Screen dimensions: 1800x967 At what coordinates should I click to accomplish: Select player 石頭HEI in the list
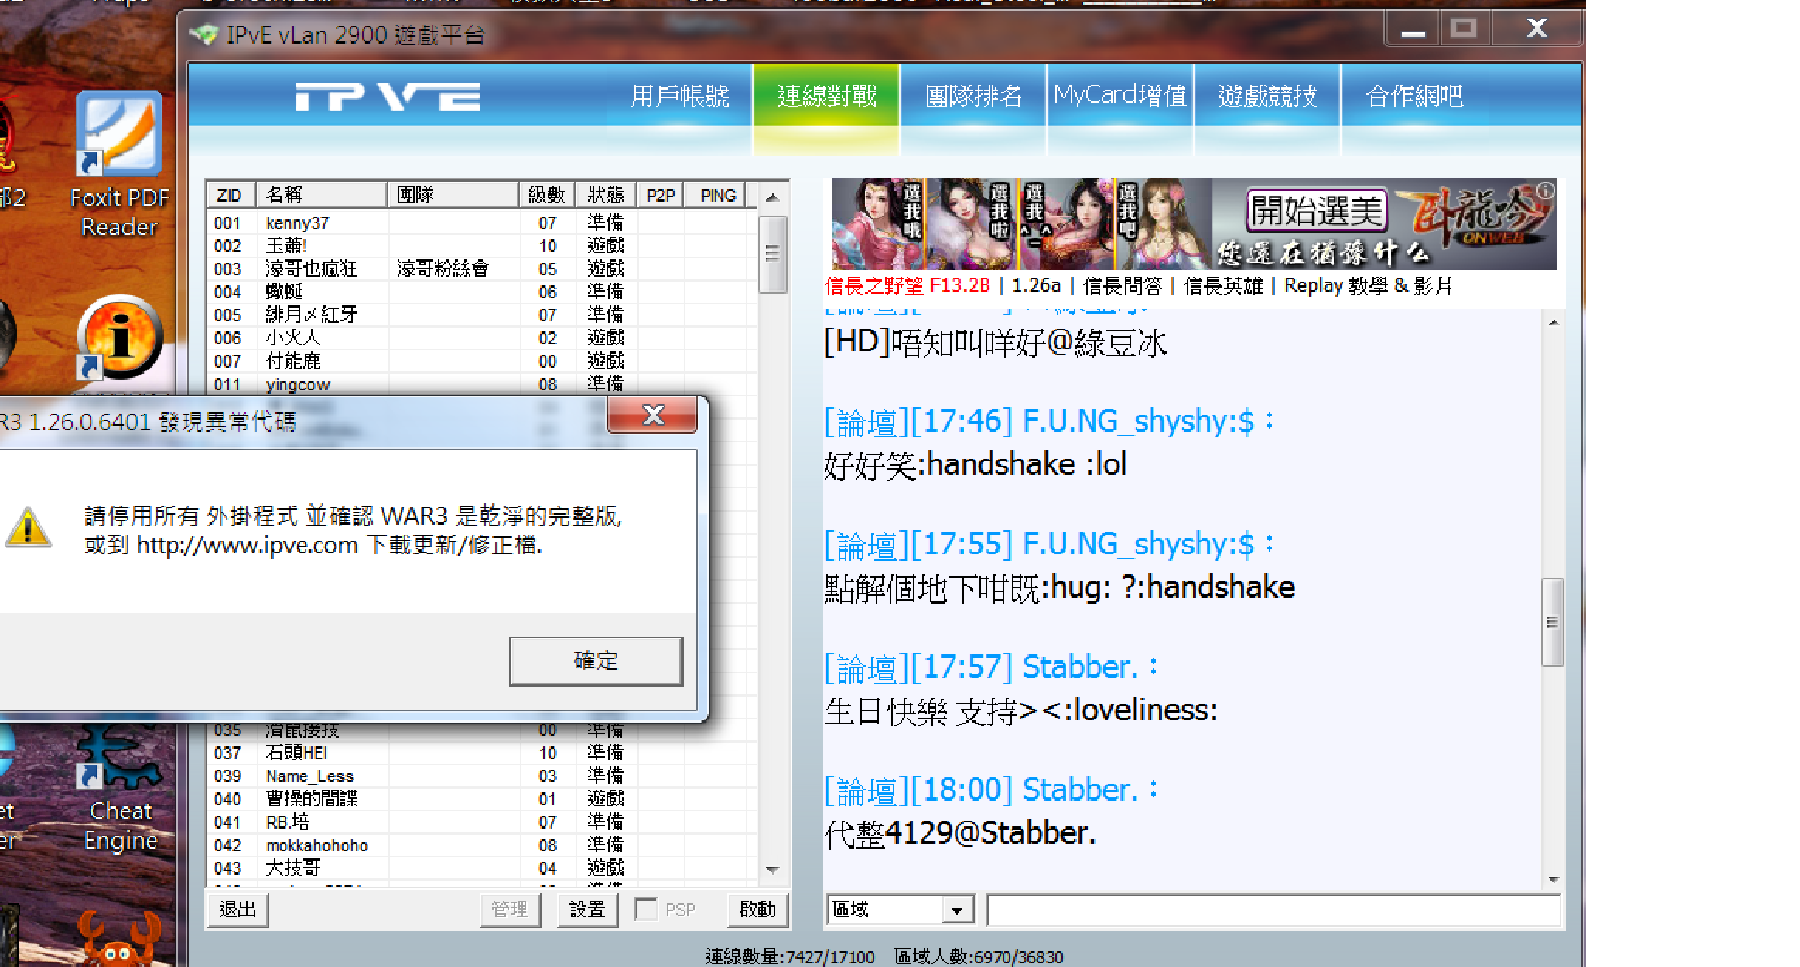(x=482, y=752)
